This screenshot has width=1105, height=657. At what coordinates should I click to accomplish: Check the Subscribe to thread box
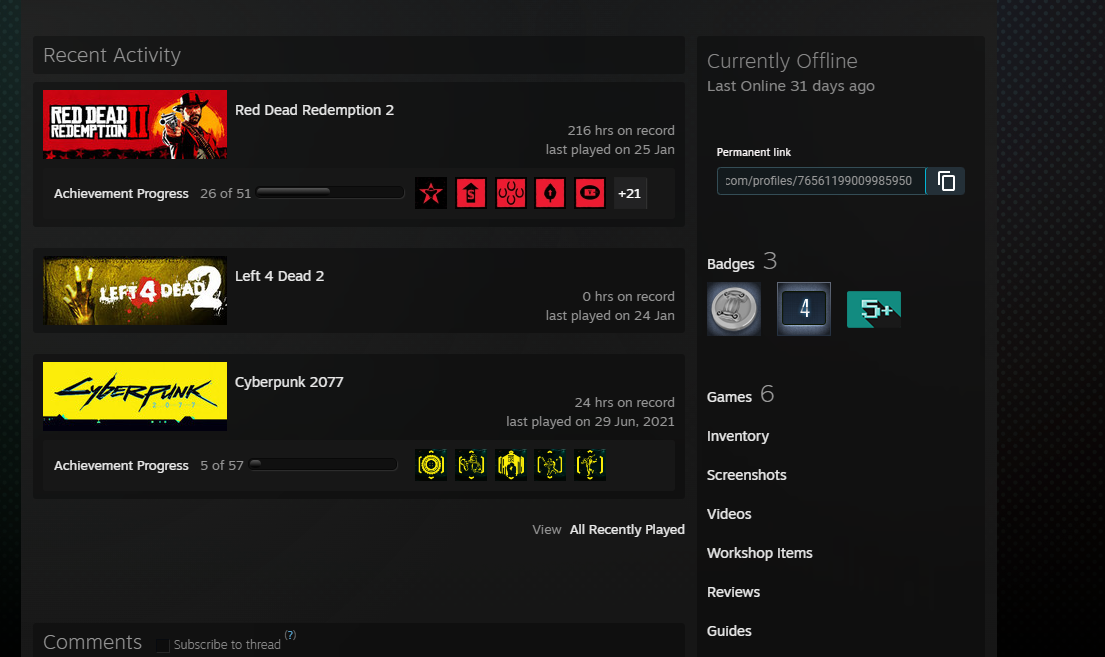(163, 645)
